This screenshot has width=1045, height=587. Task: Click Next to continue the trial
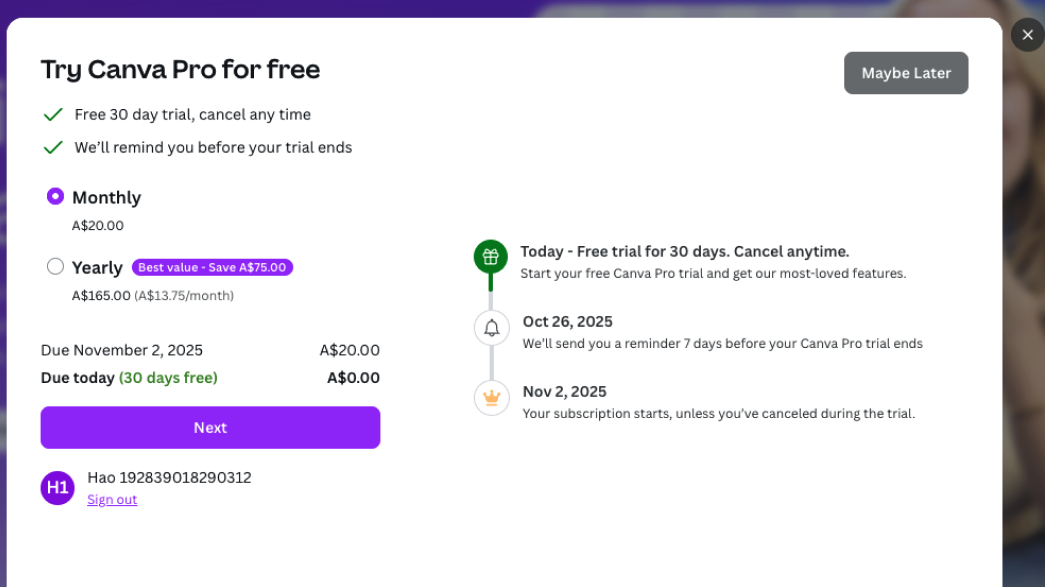point(210,427)
